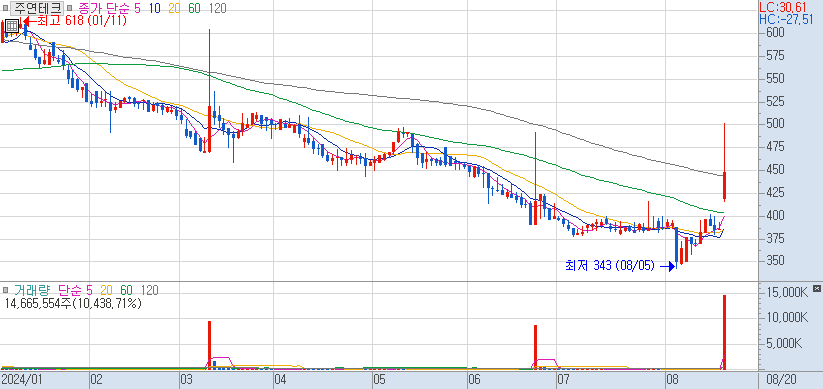Click the 15,000K volume axis label

point(787,291)
